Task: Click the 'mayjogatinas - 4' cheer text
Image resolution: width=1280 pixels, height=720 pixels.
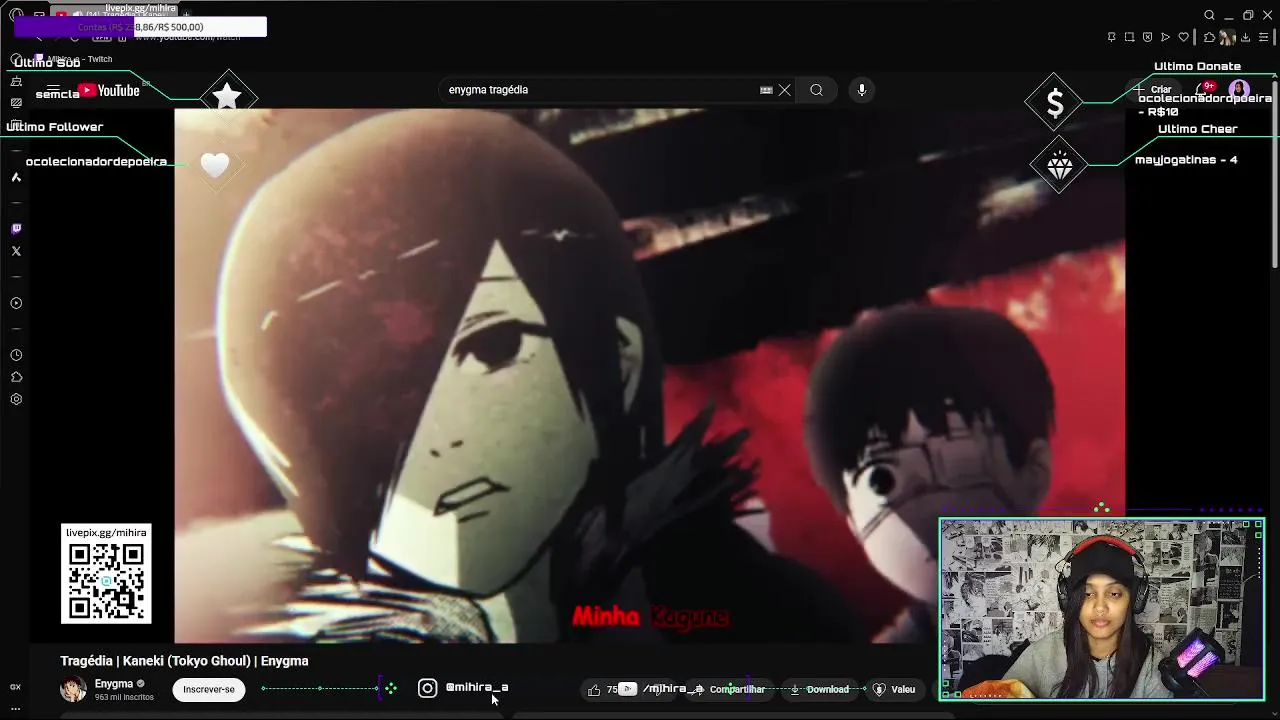Action: click(1186, 160)
